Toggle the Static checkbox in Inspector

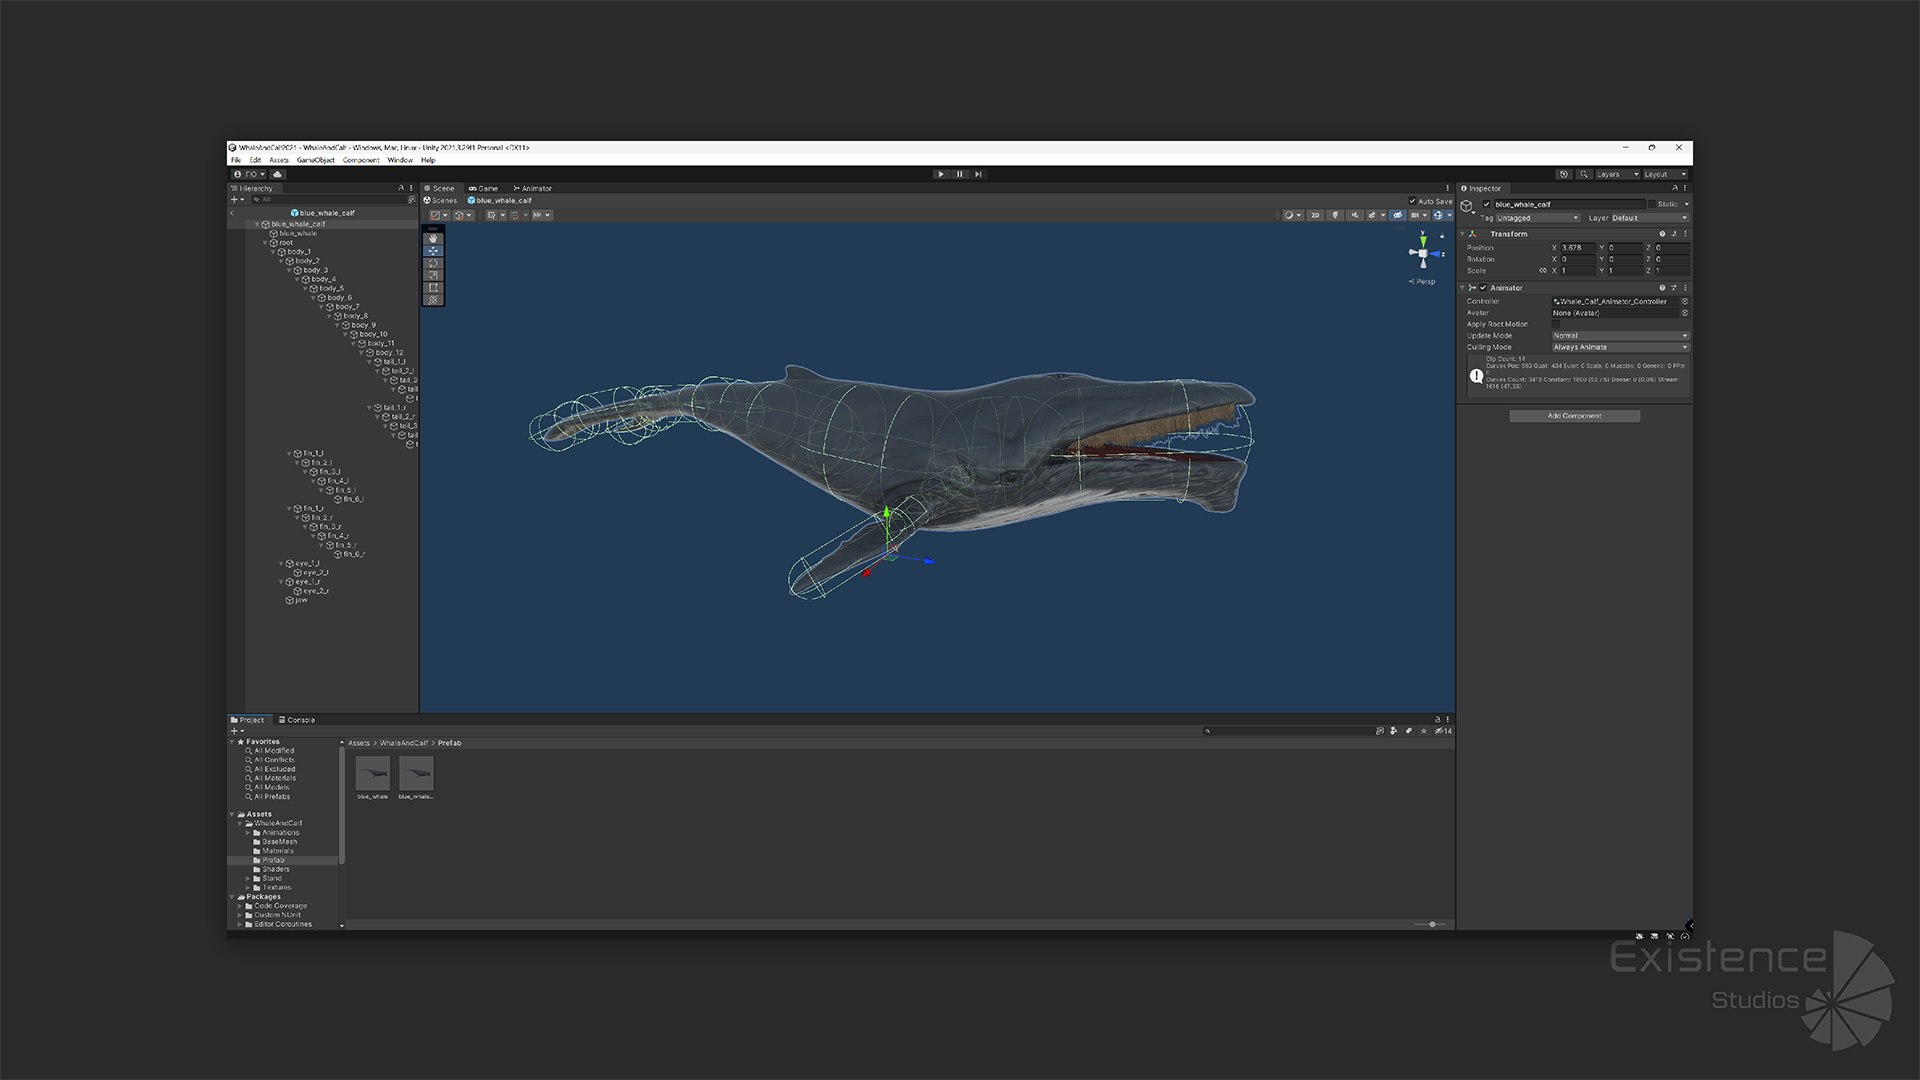pyautogui.click(x=1652, y=204)
